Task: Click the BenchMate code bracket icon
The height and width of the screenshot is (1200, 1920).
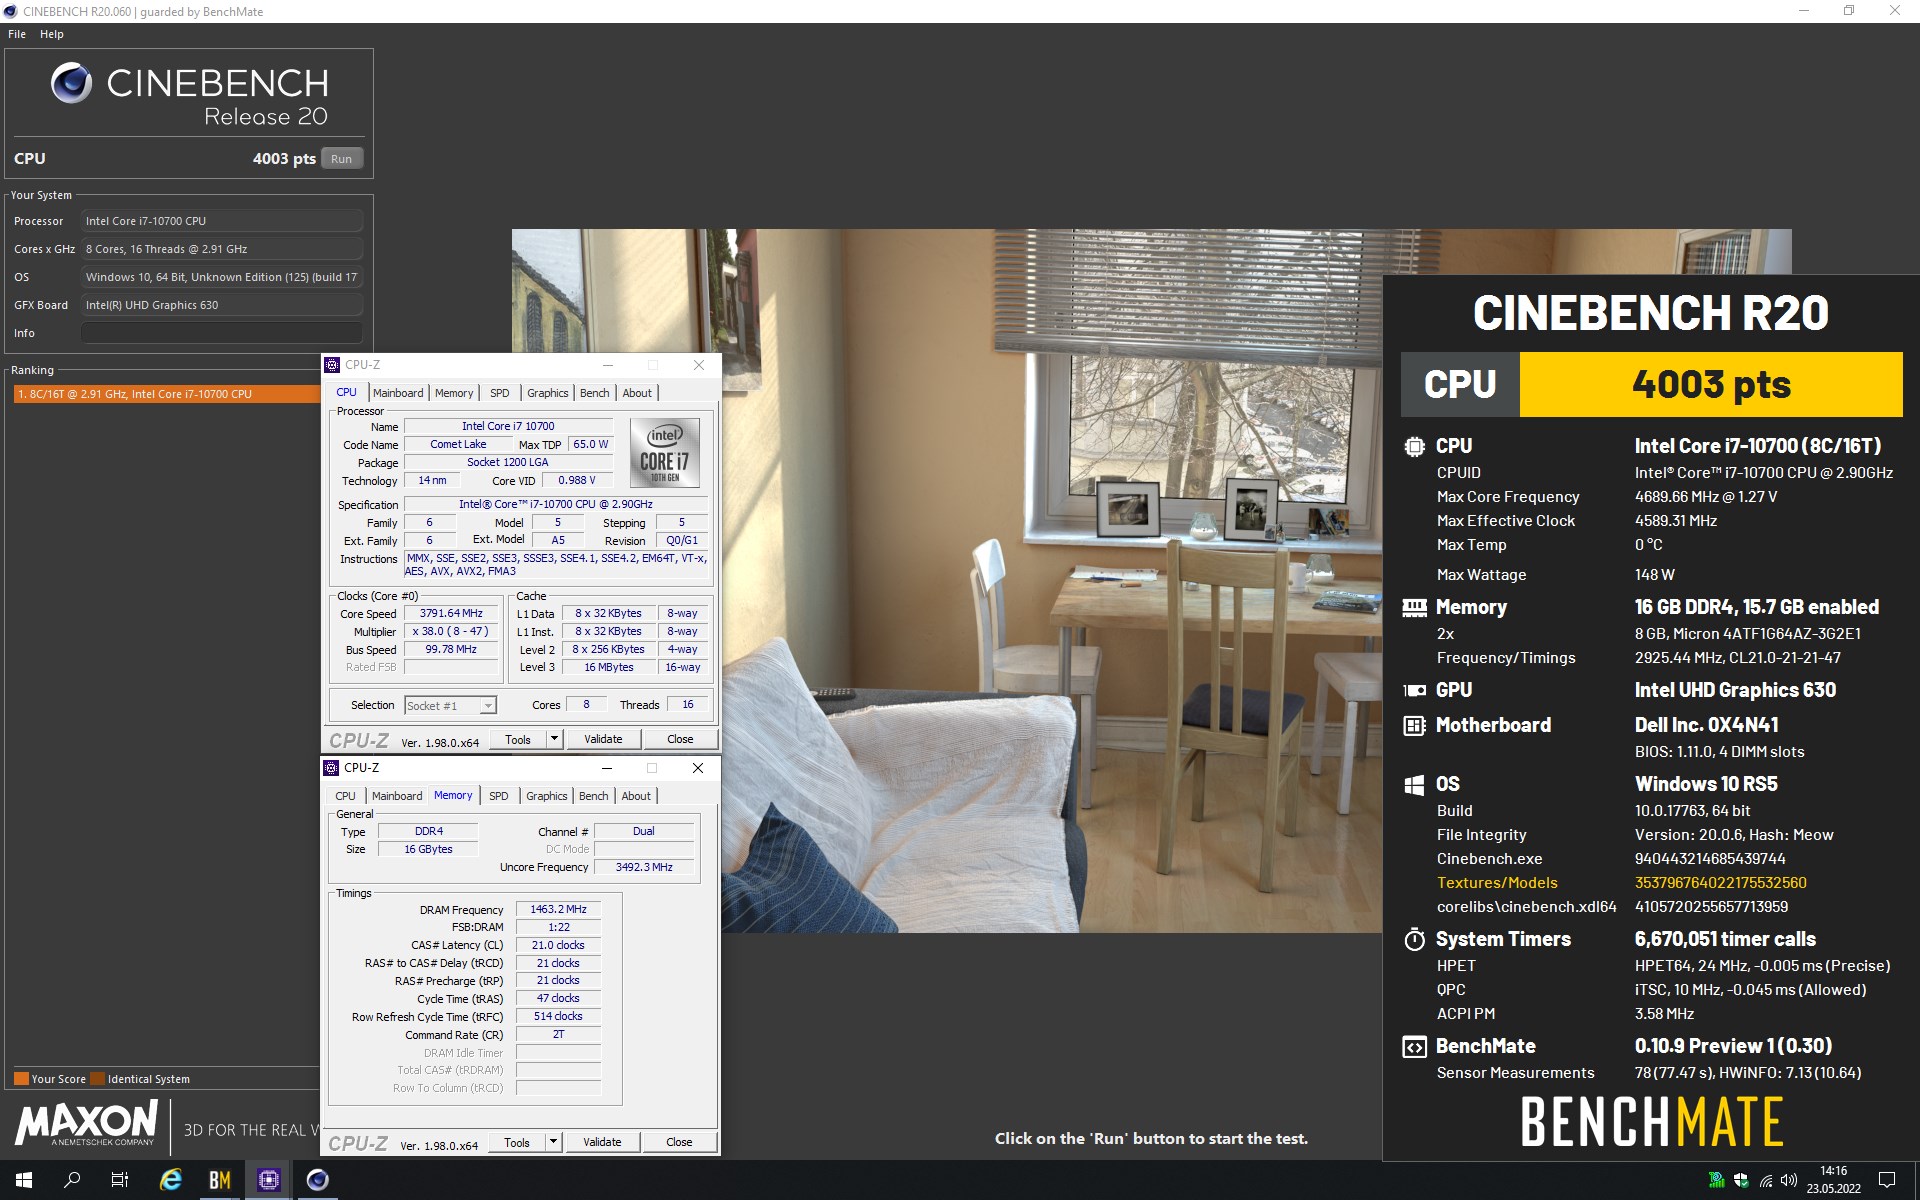Action: [1414, 1047]
